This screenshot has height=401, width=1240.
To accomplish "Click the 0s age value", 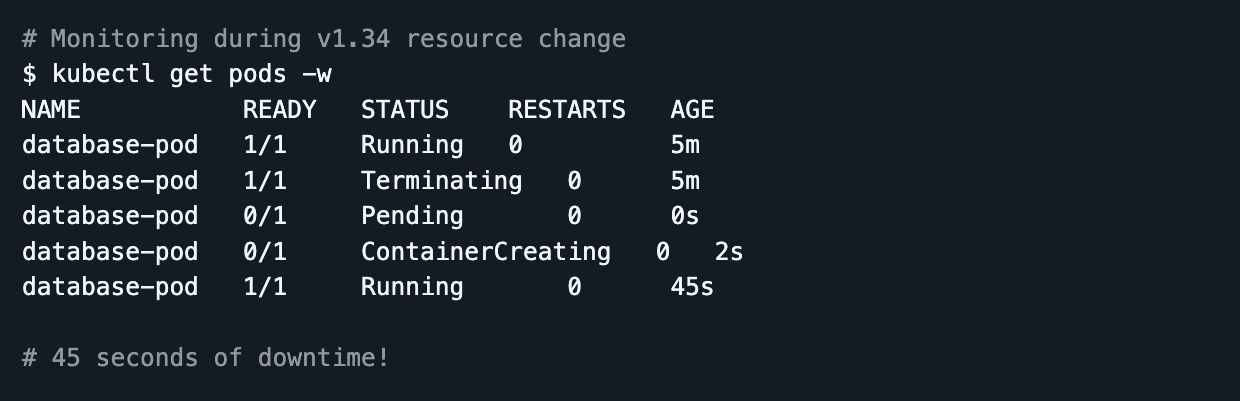I will 685,216.
